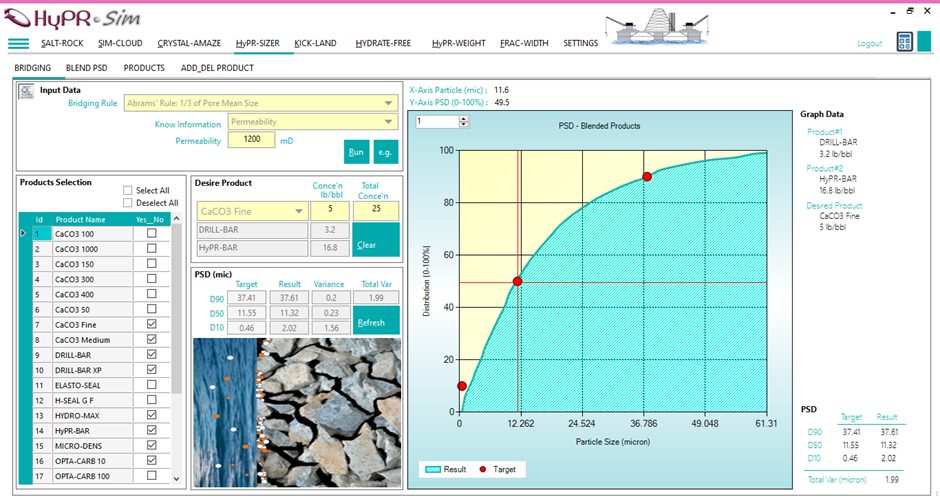Image resolution: width=940 pixels, height=496 pixels.
Task: Expand the Bridging Rule dropdown
Action: pyautogui.click(x=388, y=103)
